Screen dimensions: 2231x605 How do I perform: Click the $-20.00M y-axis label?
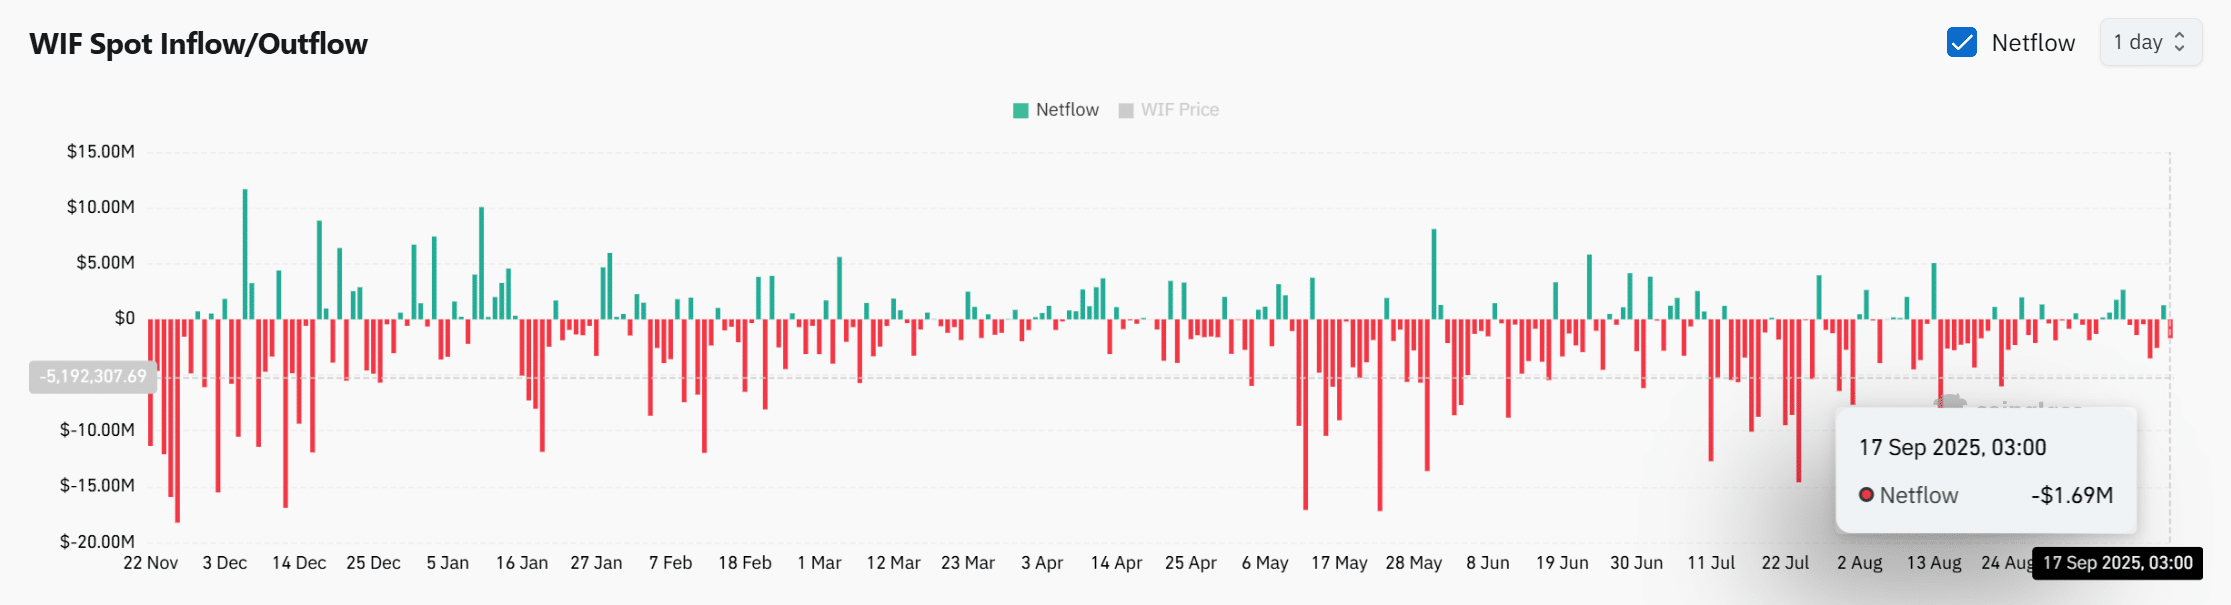tap(97, 541)
